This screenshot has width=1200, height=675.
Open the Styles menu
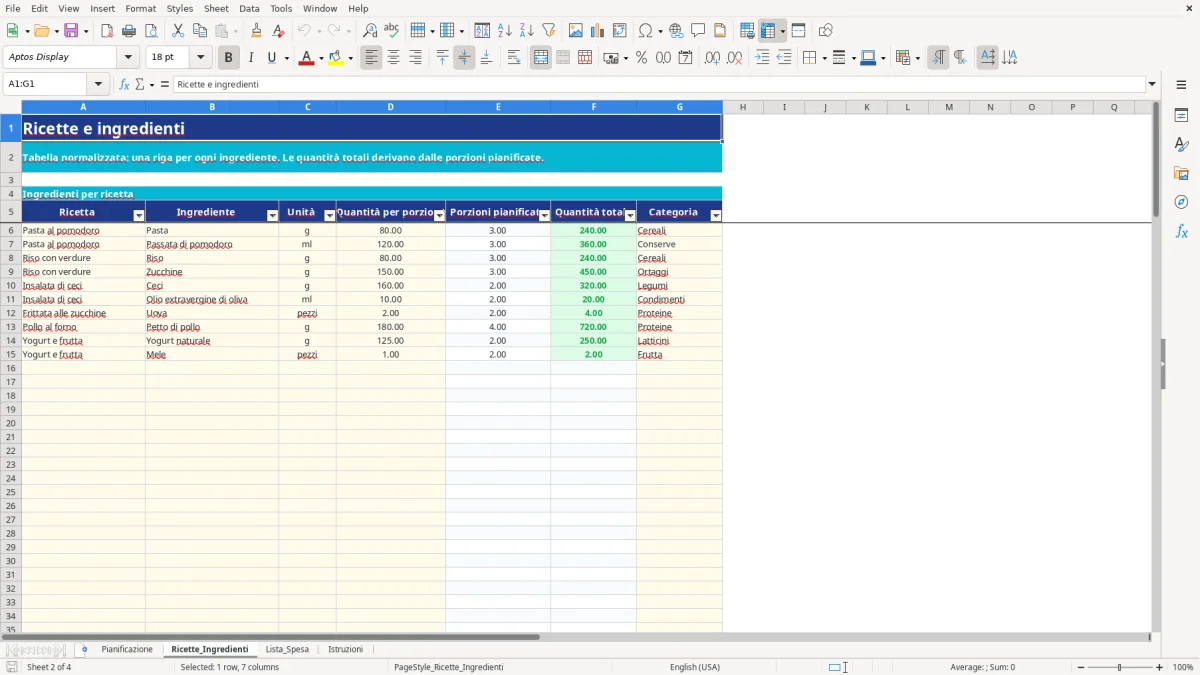coord(180,8)
